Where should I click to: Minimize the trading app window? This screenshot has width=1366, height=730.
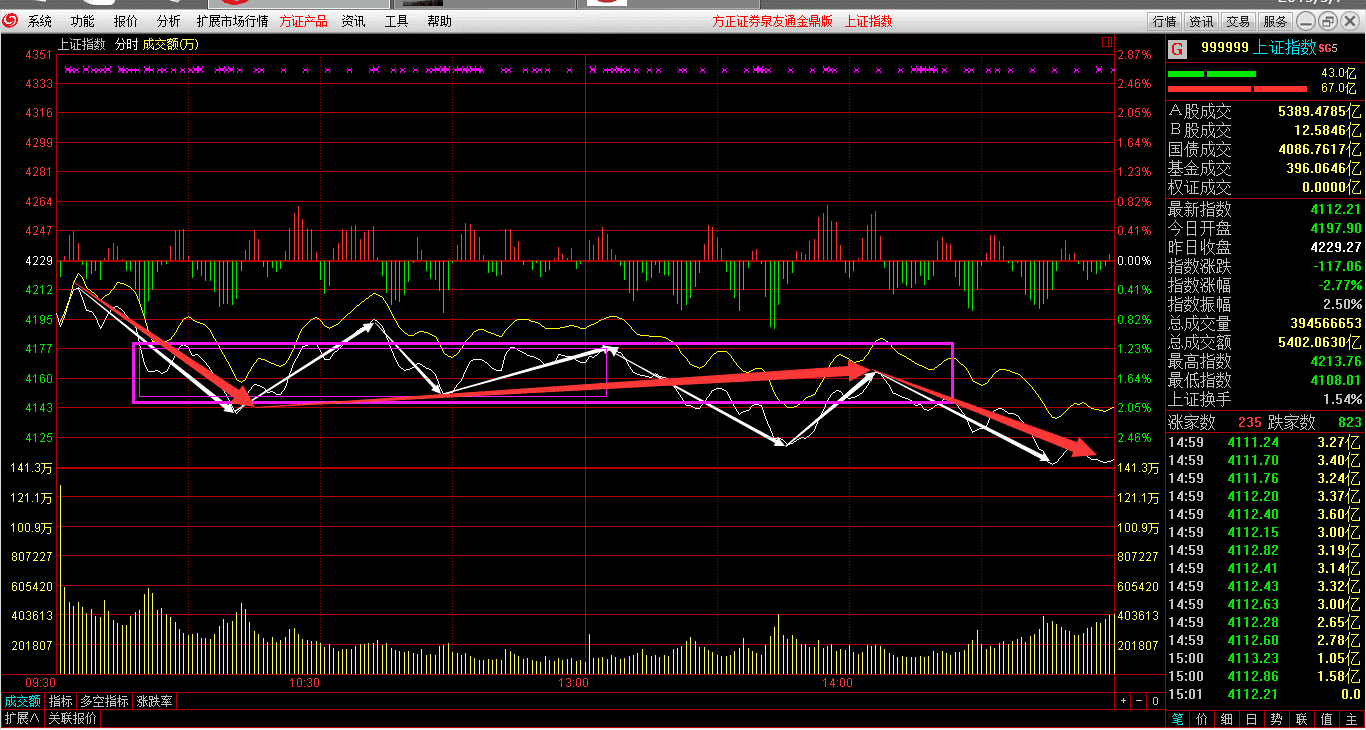(x=1306, y=21)
